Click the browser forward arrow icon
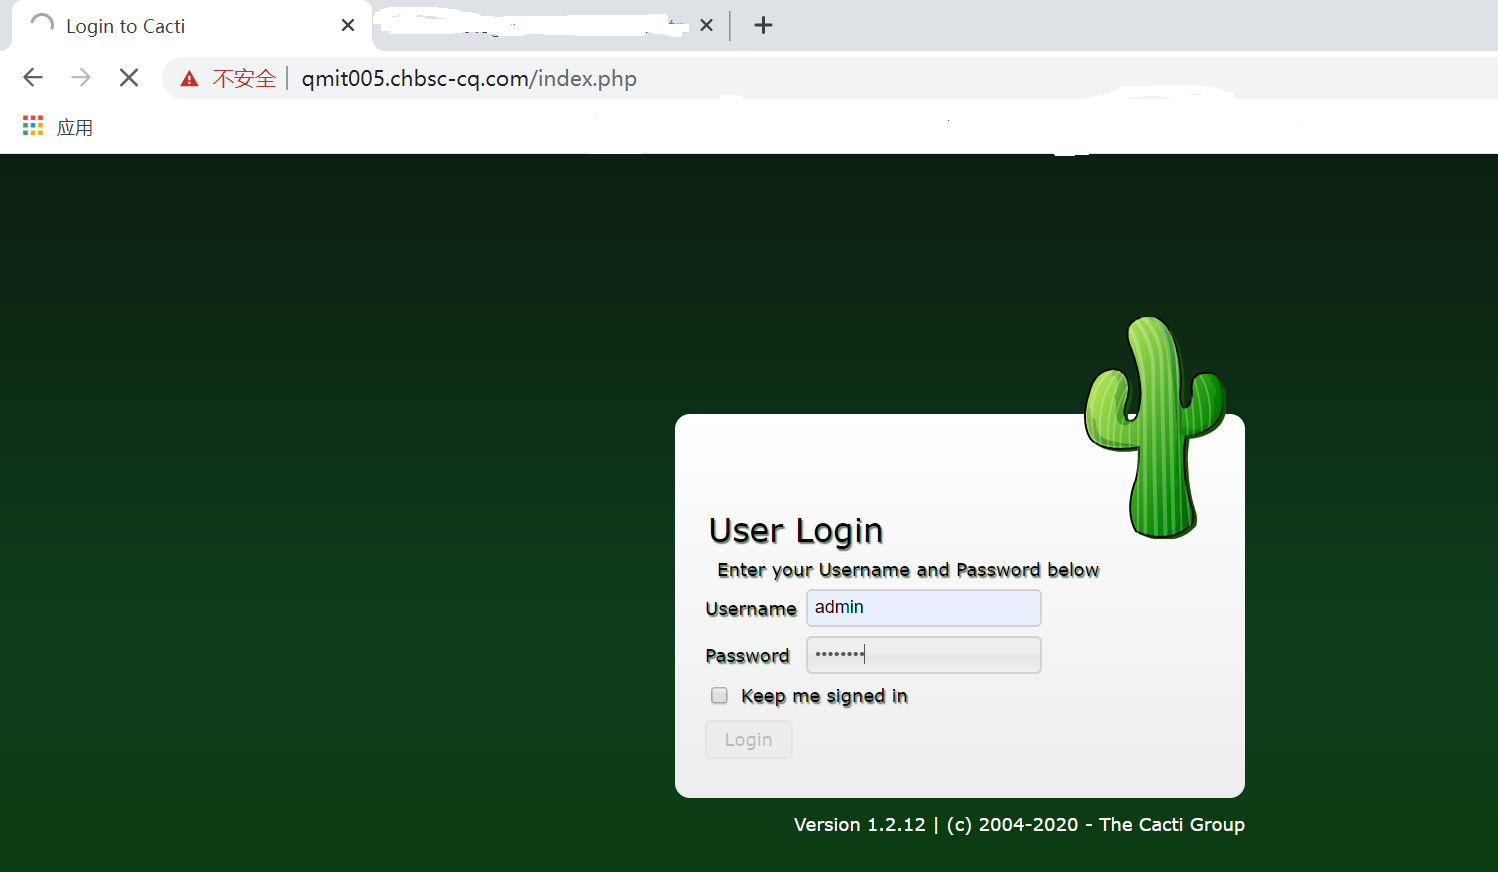Image resolution: width=1498 pixels, height=872 pixels. pyautogui.click(x=81, y=77)
